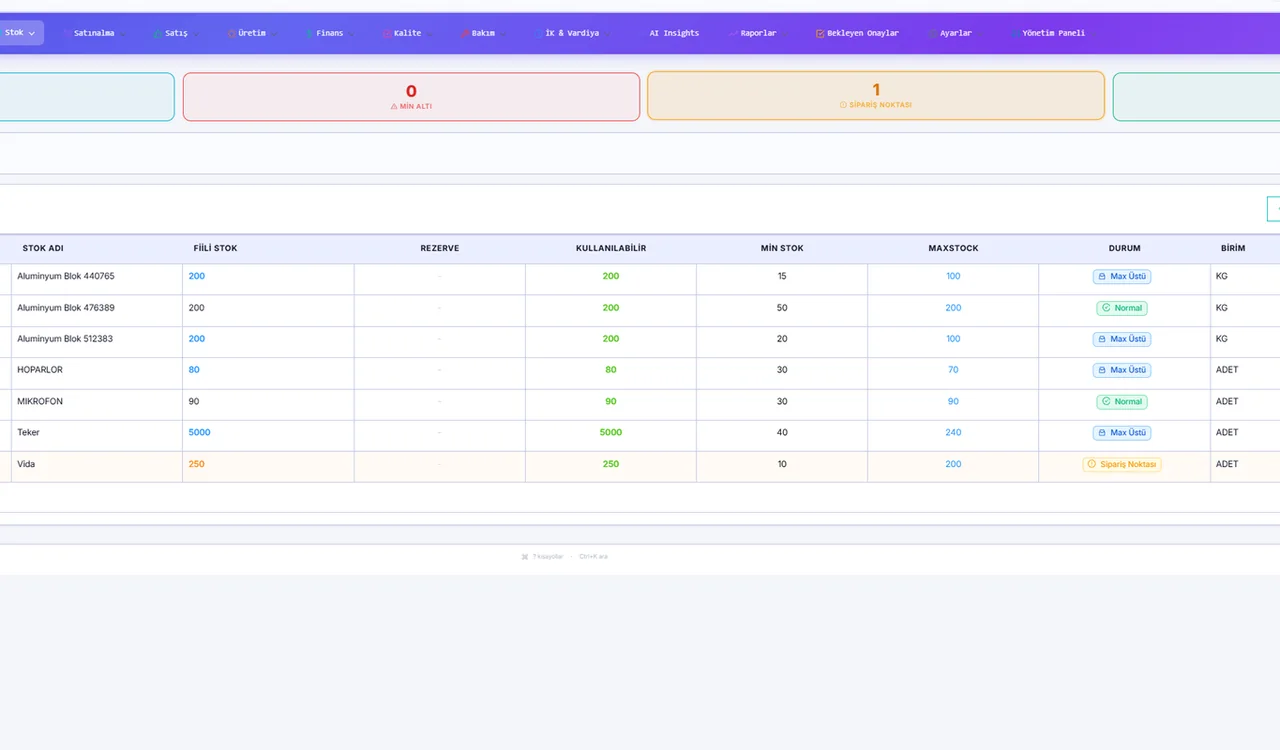Viewport: 1280px width, 750px height.
Task: Click the Normal status badge for Aluminyum Blok 476389
Action: [x=1122, y=308]
